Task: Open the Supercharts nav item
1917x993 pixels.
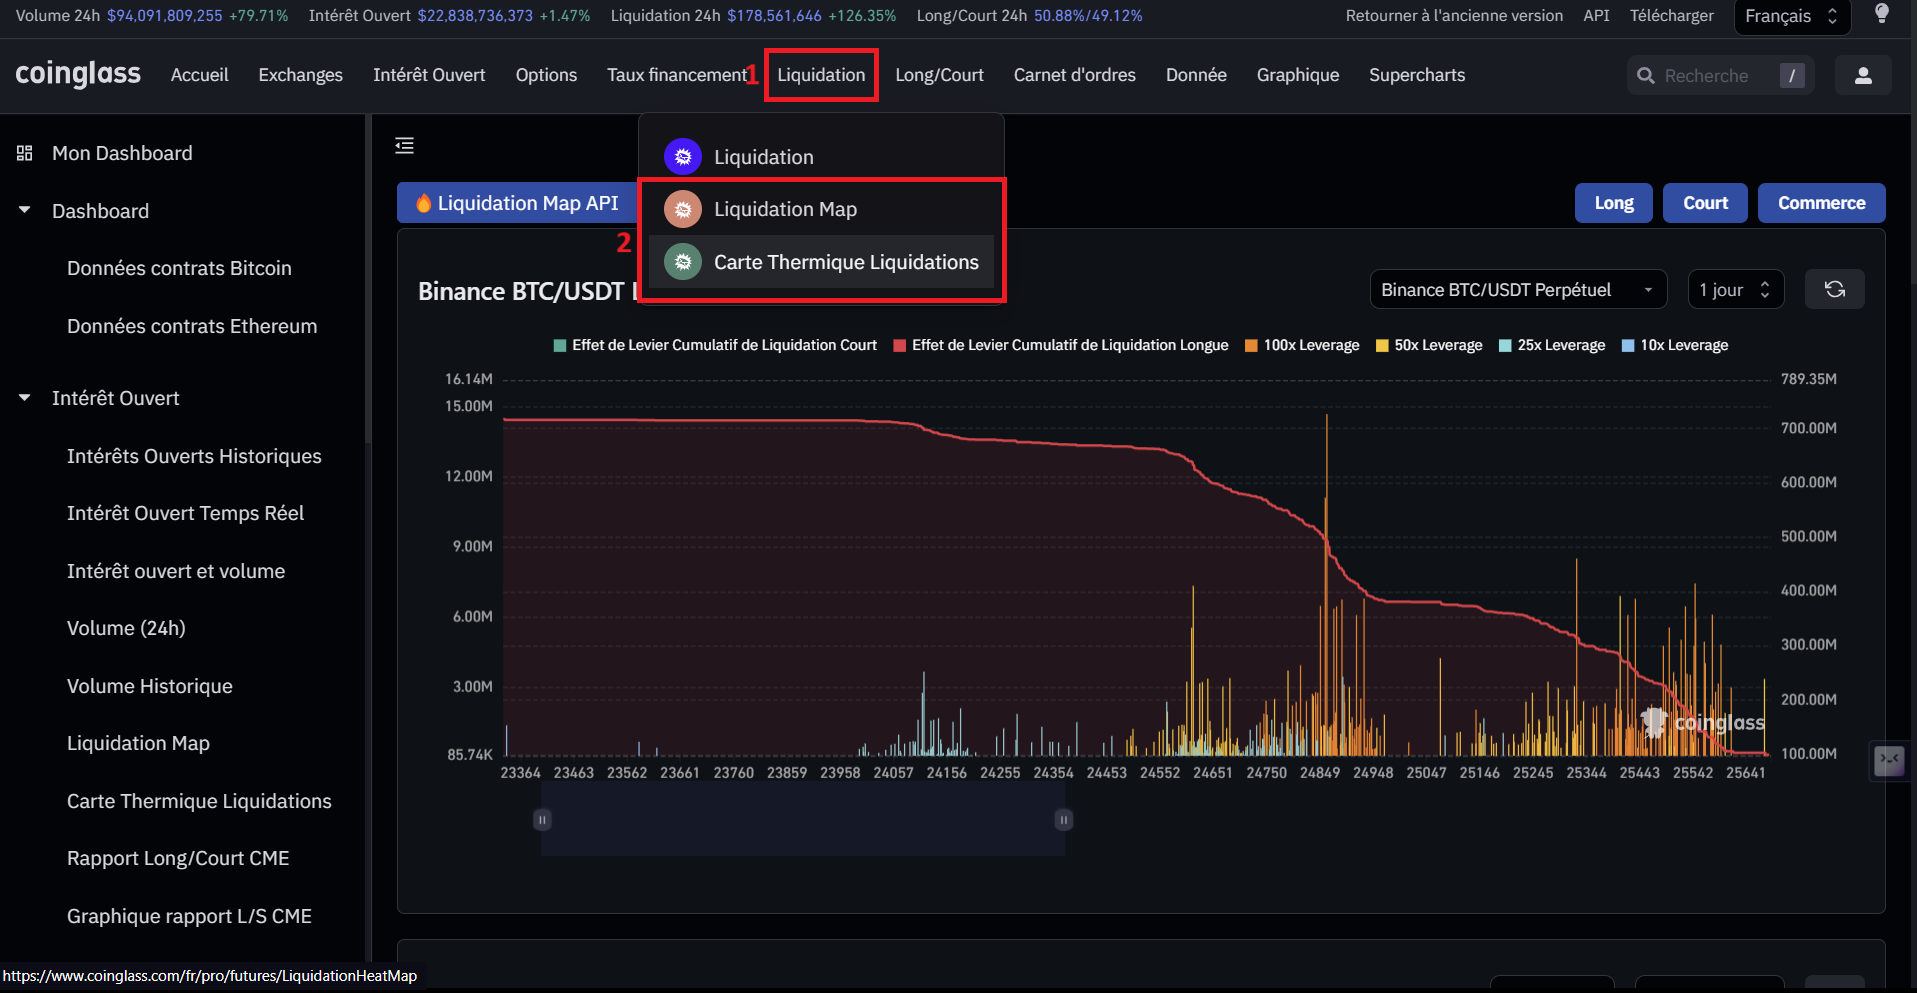Action: 1416,75
